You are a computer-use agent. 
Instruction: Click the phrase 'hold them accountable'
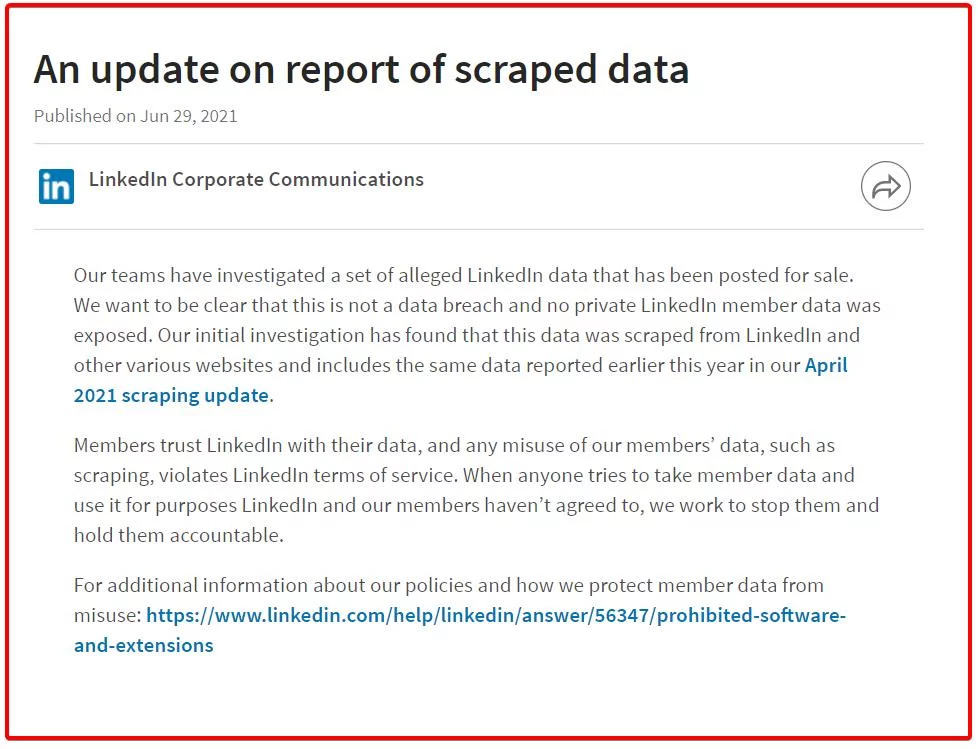pos(177,535)
